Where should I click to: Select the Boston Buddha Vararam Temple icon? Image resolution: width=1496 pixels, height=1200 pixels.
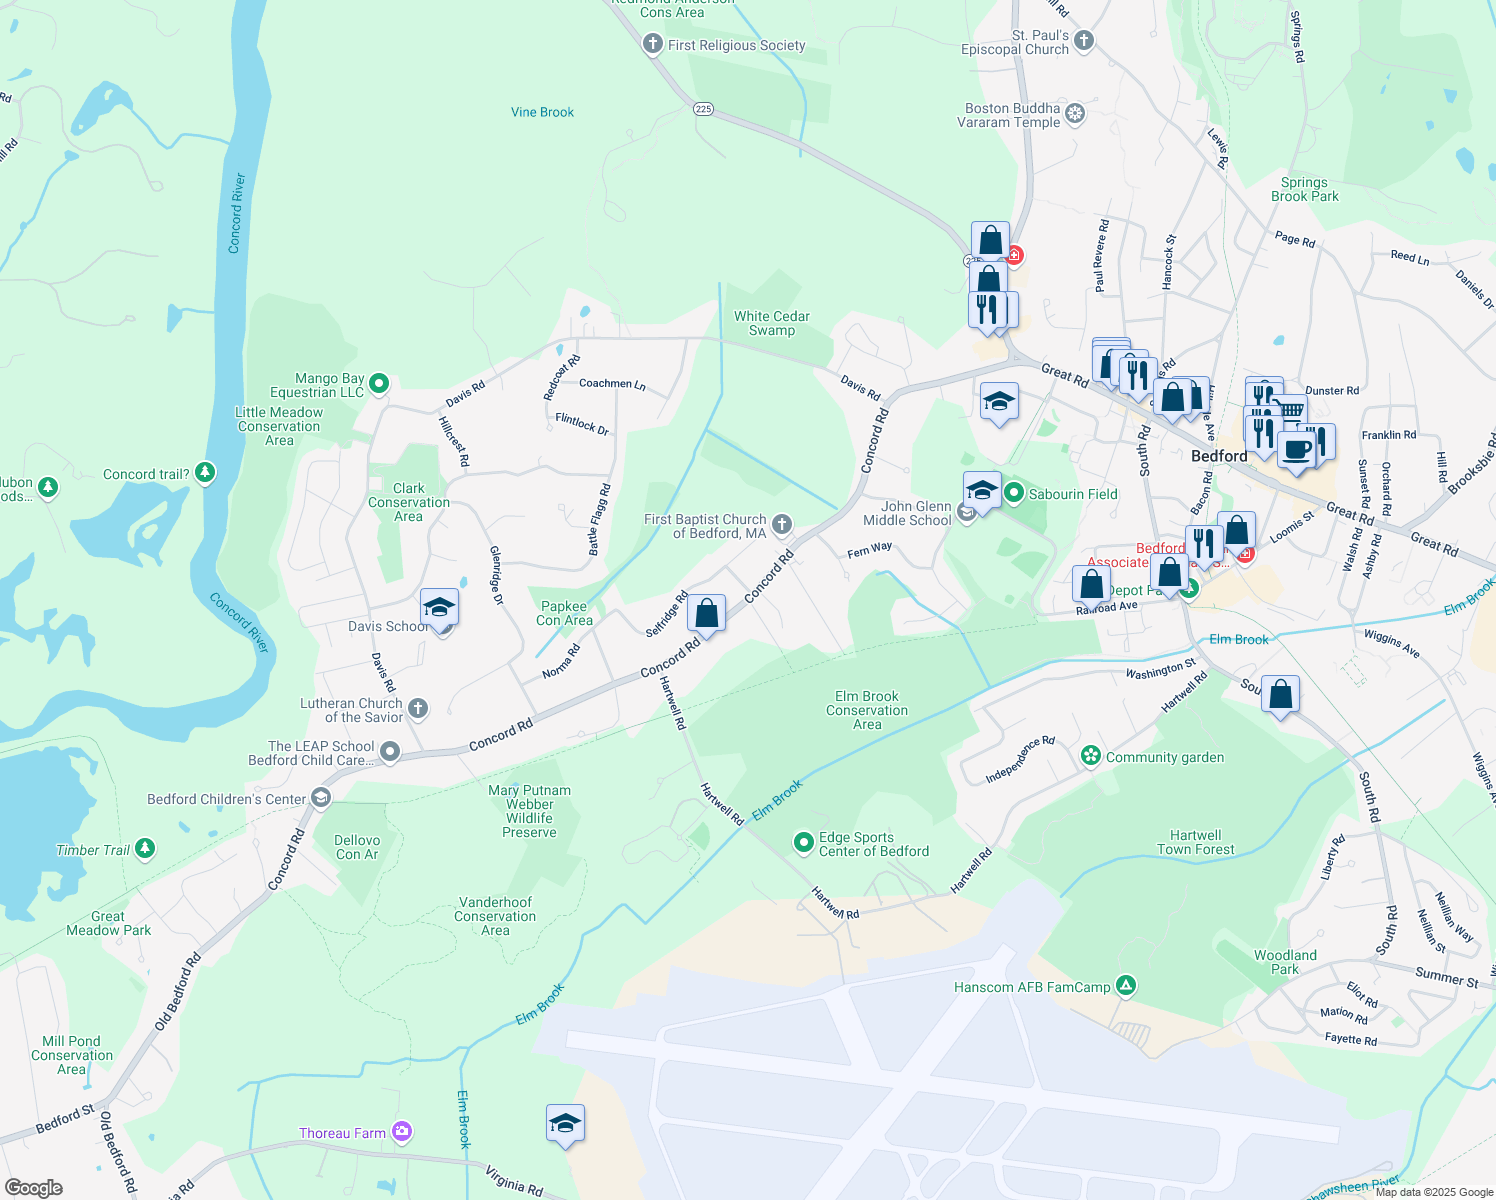coord(1075,114)
